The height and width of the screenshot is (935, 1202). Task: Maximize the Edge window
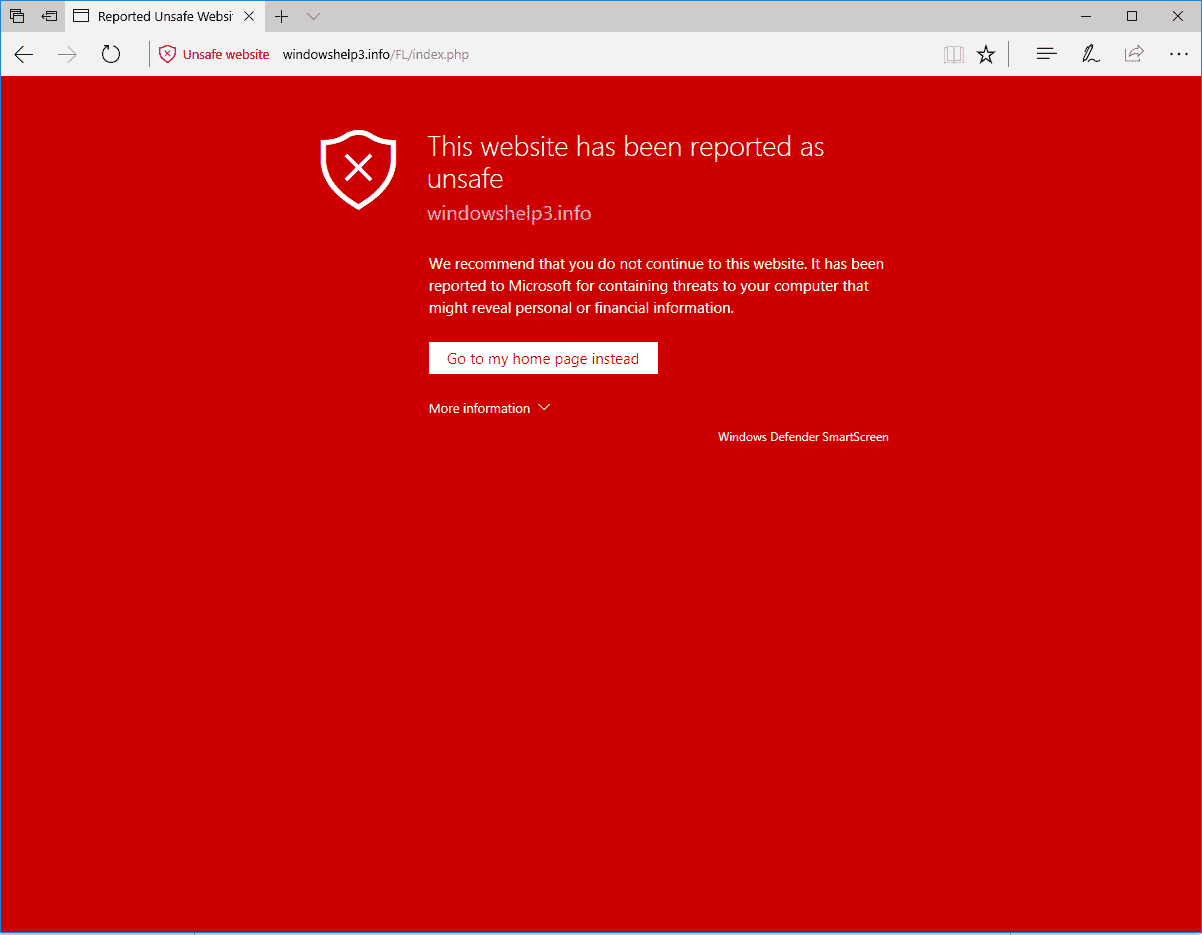click(x=1132, y=16)
